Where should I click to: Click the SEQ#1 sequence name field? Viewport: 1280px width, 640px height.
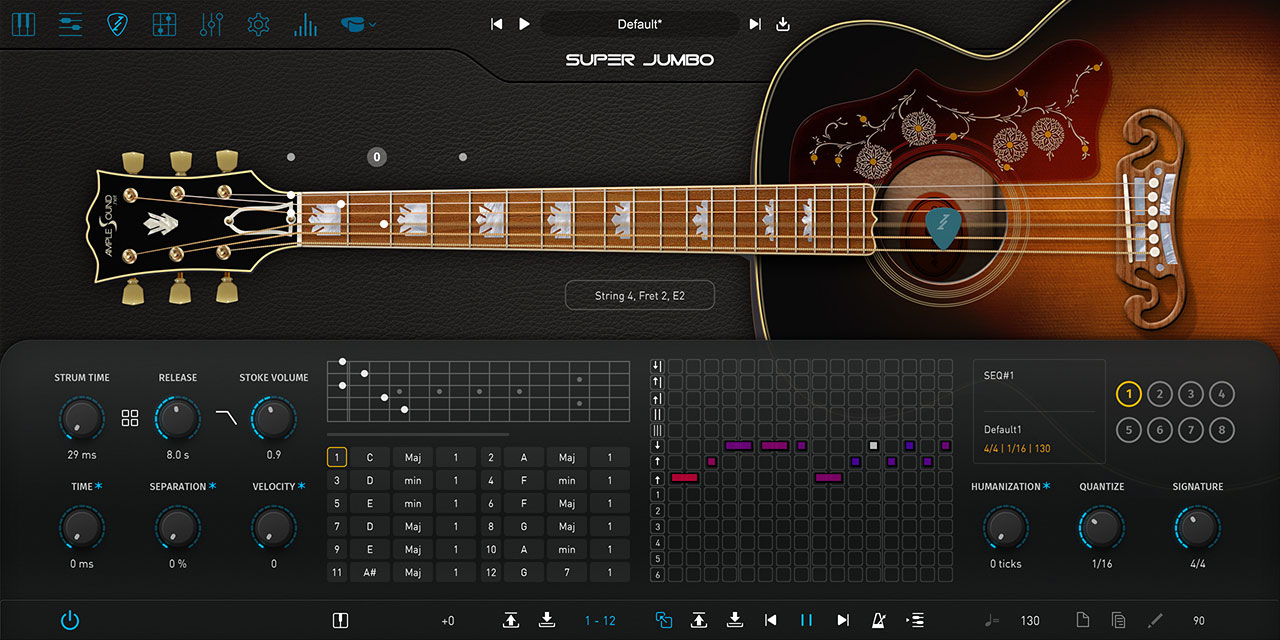point(1039,376)
